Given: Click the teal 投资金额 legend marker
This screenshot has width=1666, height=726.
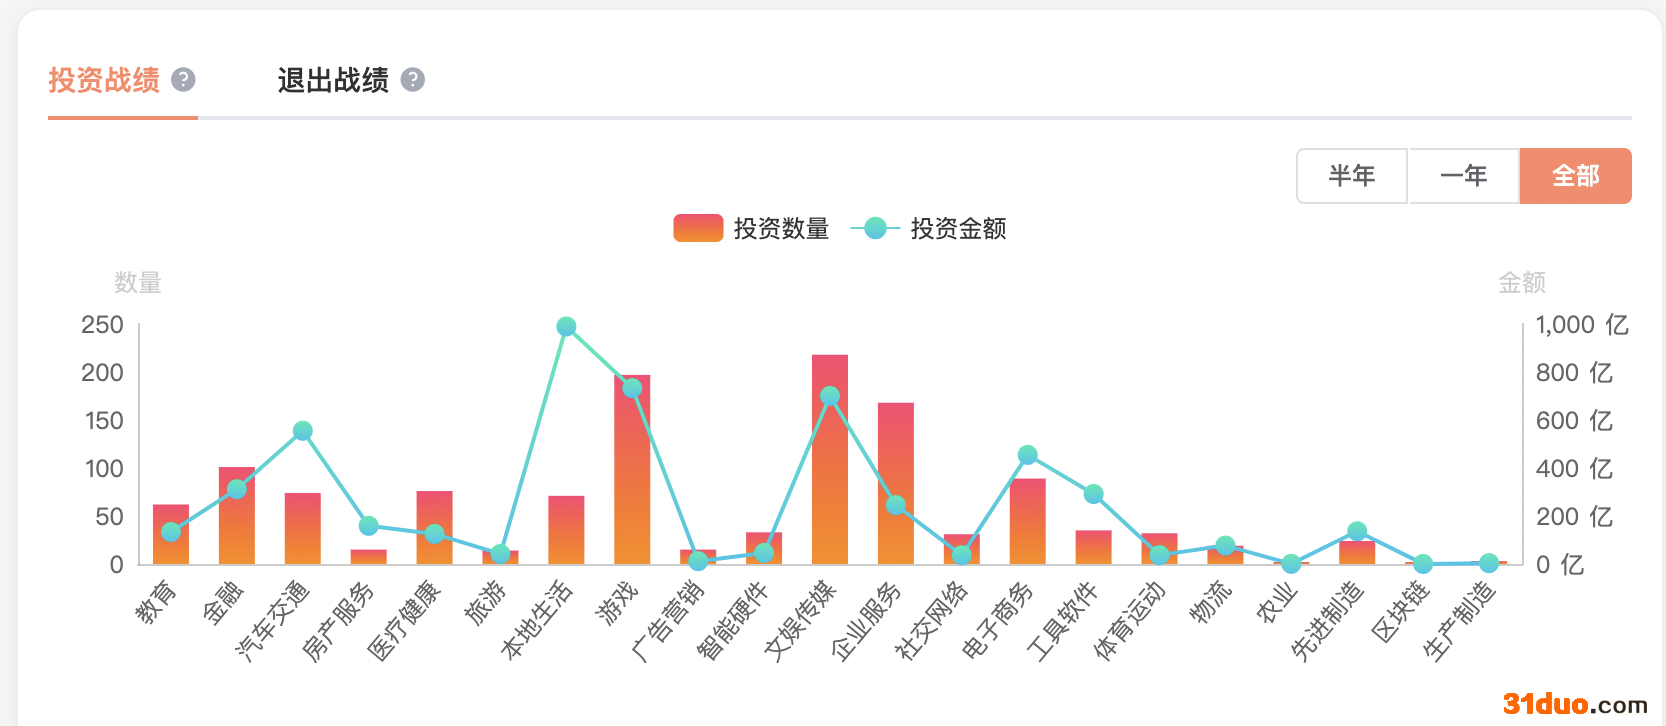Looking at the screenshot, I should (x=875, y=229).
